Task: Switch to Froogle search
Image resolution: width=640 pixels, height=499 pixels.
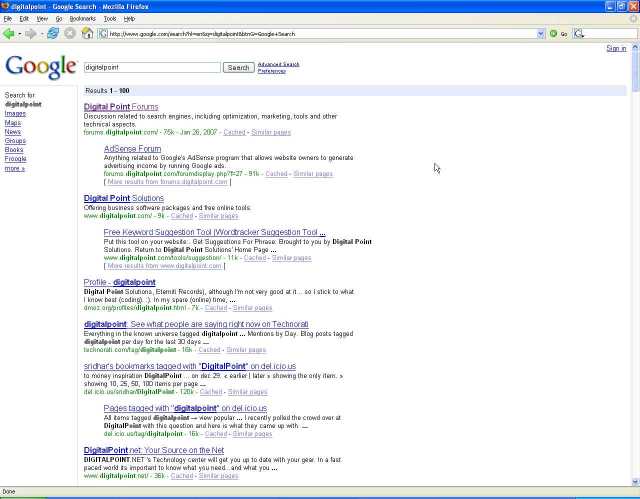Action: click(x=16, y=158)
